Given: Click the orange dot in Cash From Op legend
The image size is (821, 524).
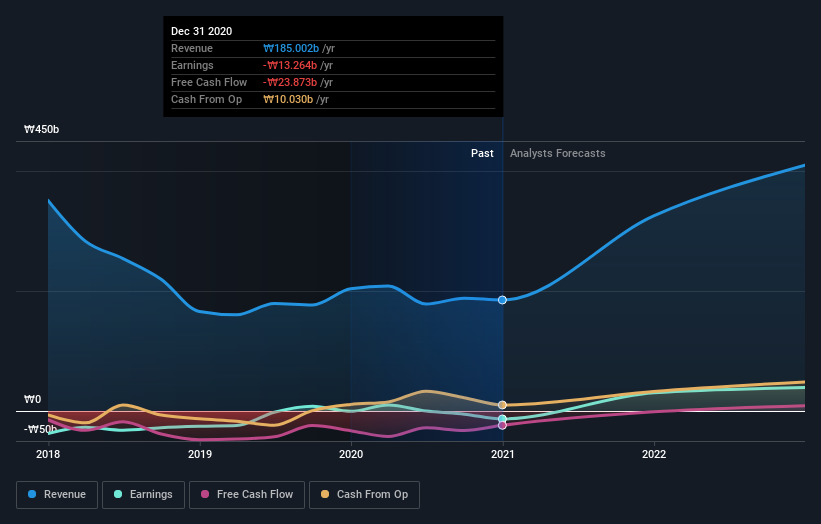Looking at the screenshot, I should (x=325, y=494).
